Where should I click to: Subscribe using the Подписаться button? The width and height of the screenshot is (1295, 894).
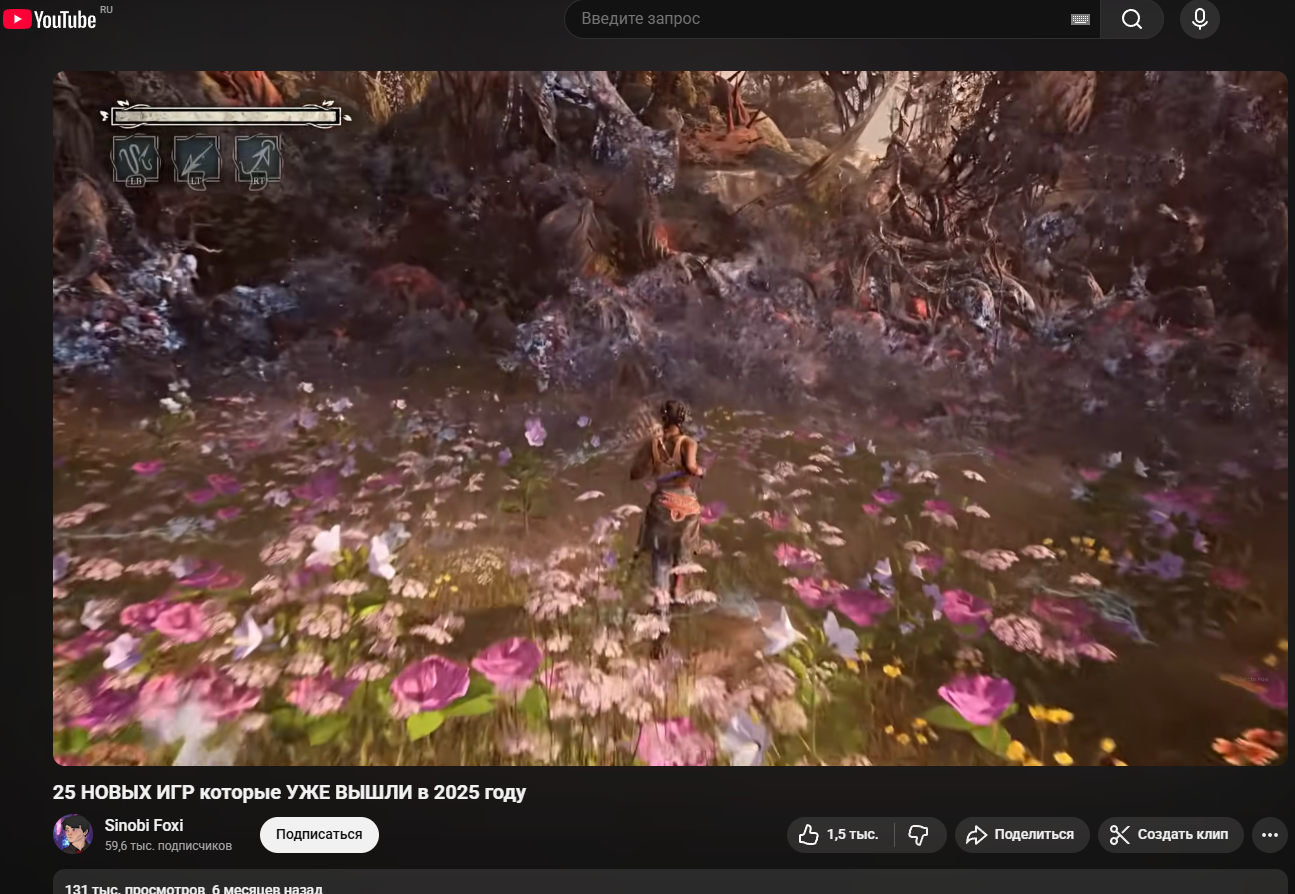[319, 834]
